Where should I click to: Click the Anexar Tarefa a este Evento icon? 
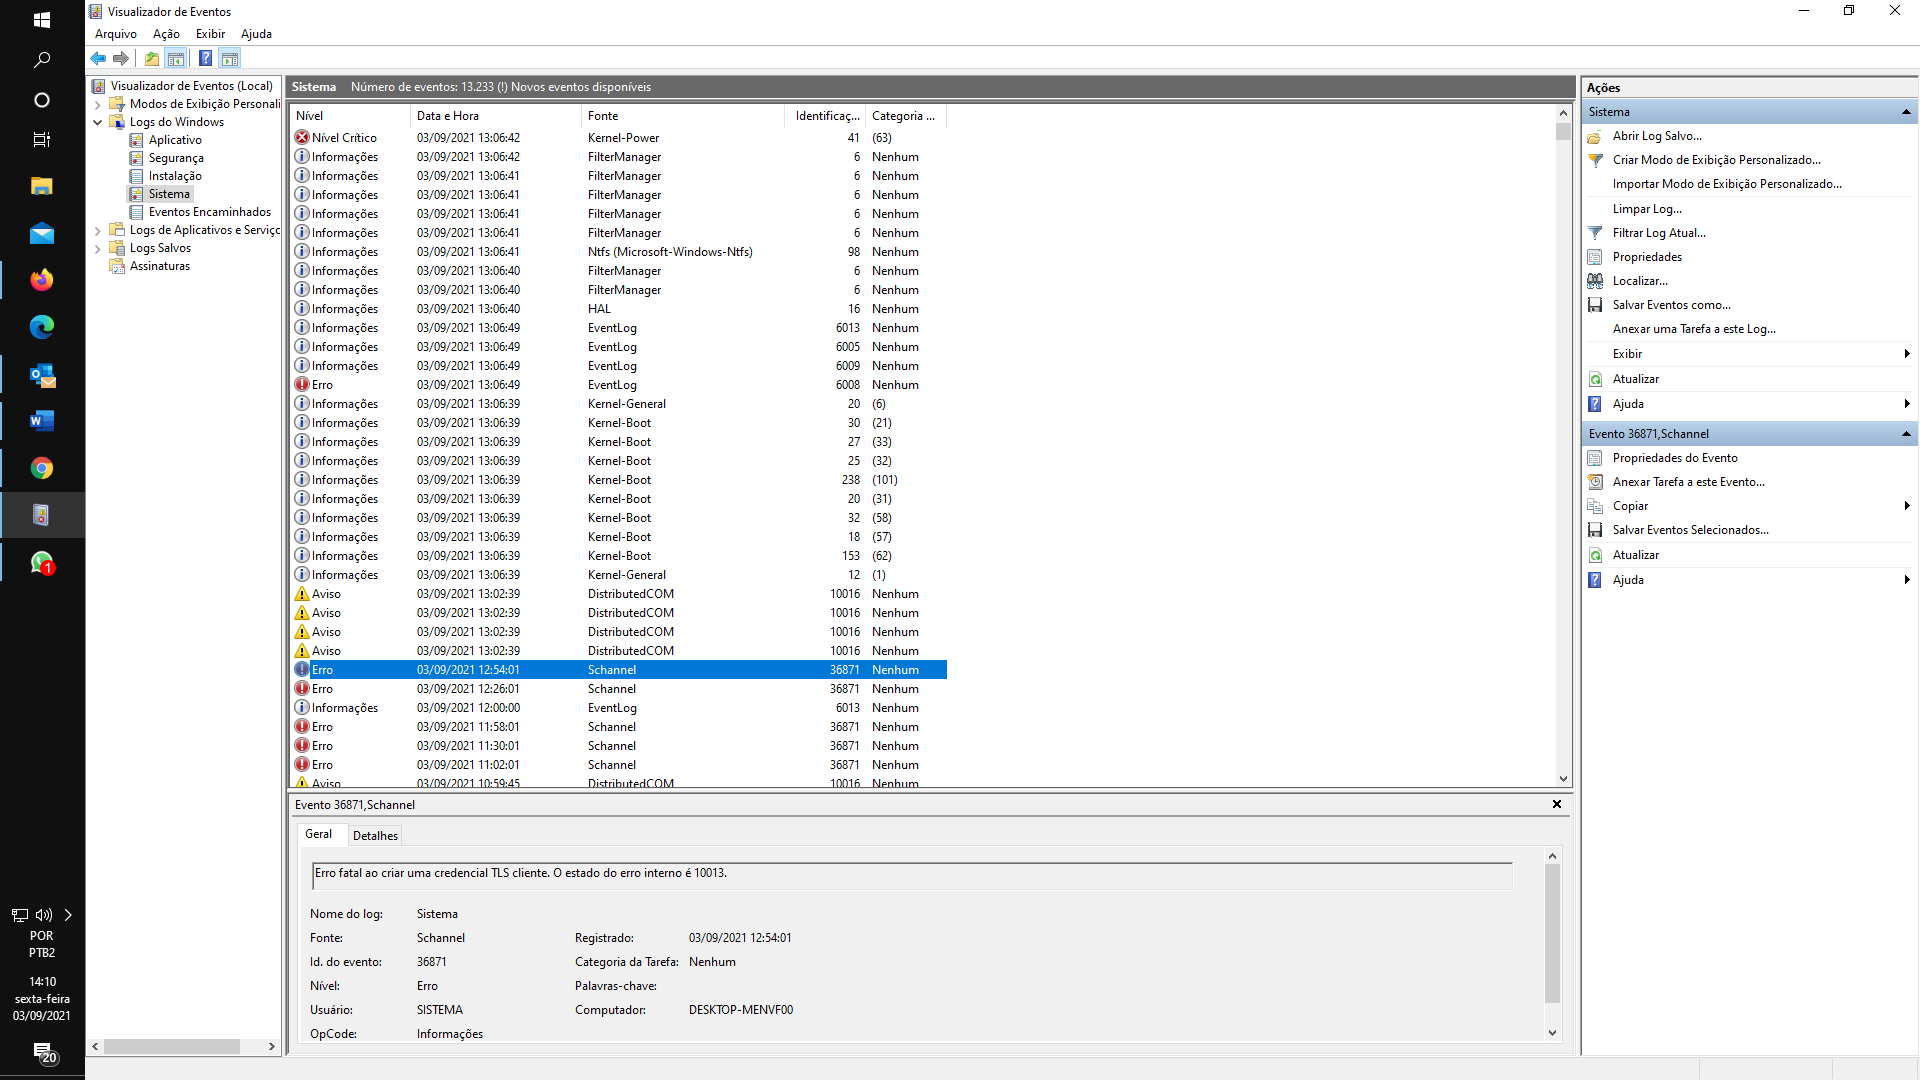1595,482
